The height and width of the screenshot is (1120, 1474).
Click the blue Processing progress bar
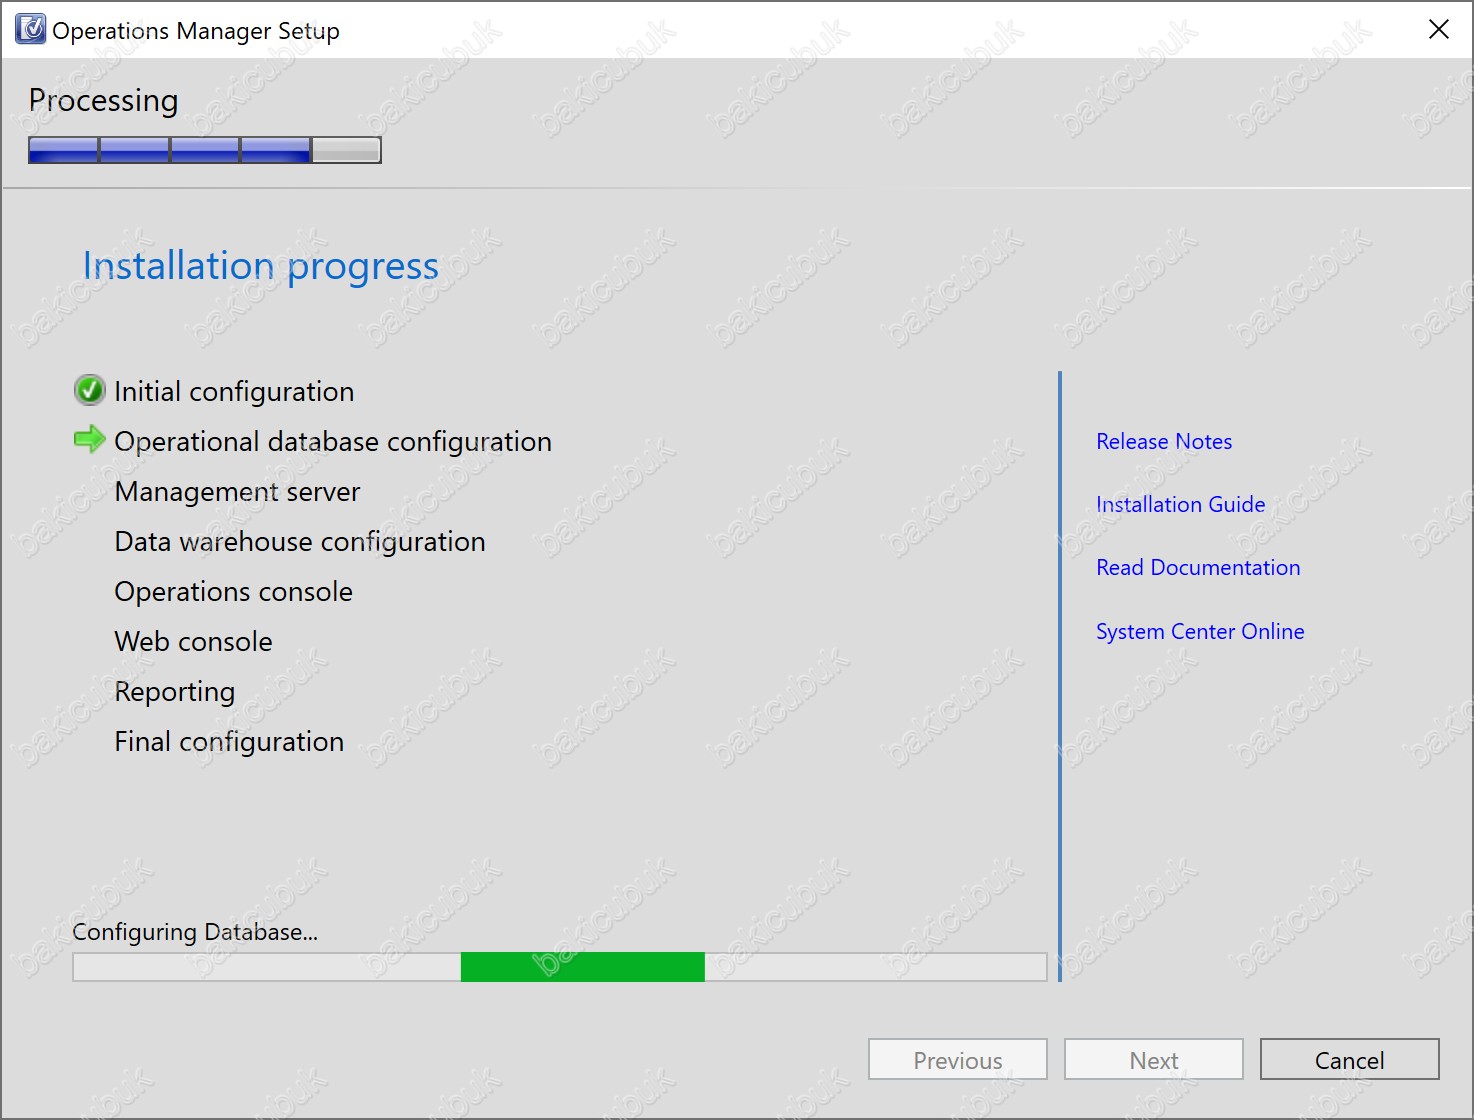point(205,150)
